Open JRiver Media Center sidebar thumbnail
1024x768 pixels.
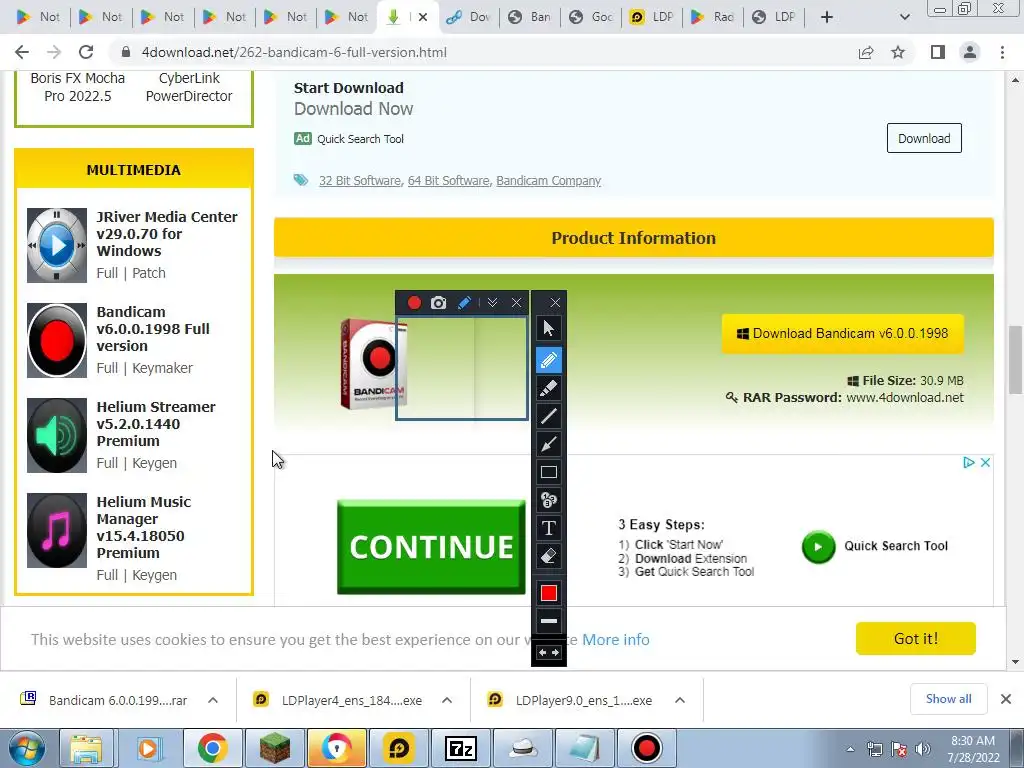57,245
